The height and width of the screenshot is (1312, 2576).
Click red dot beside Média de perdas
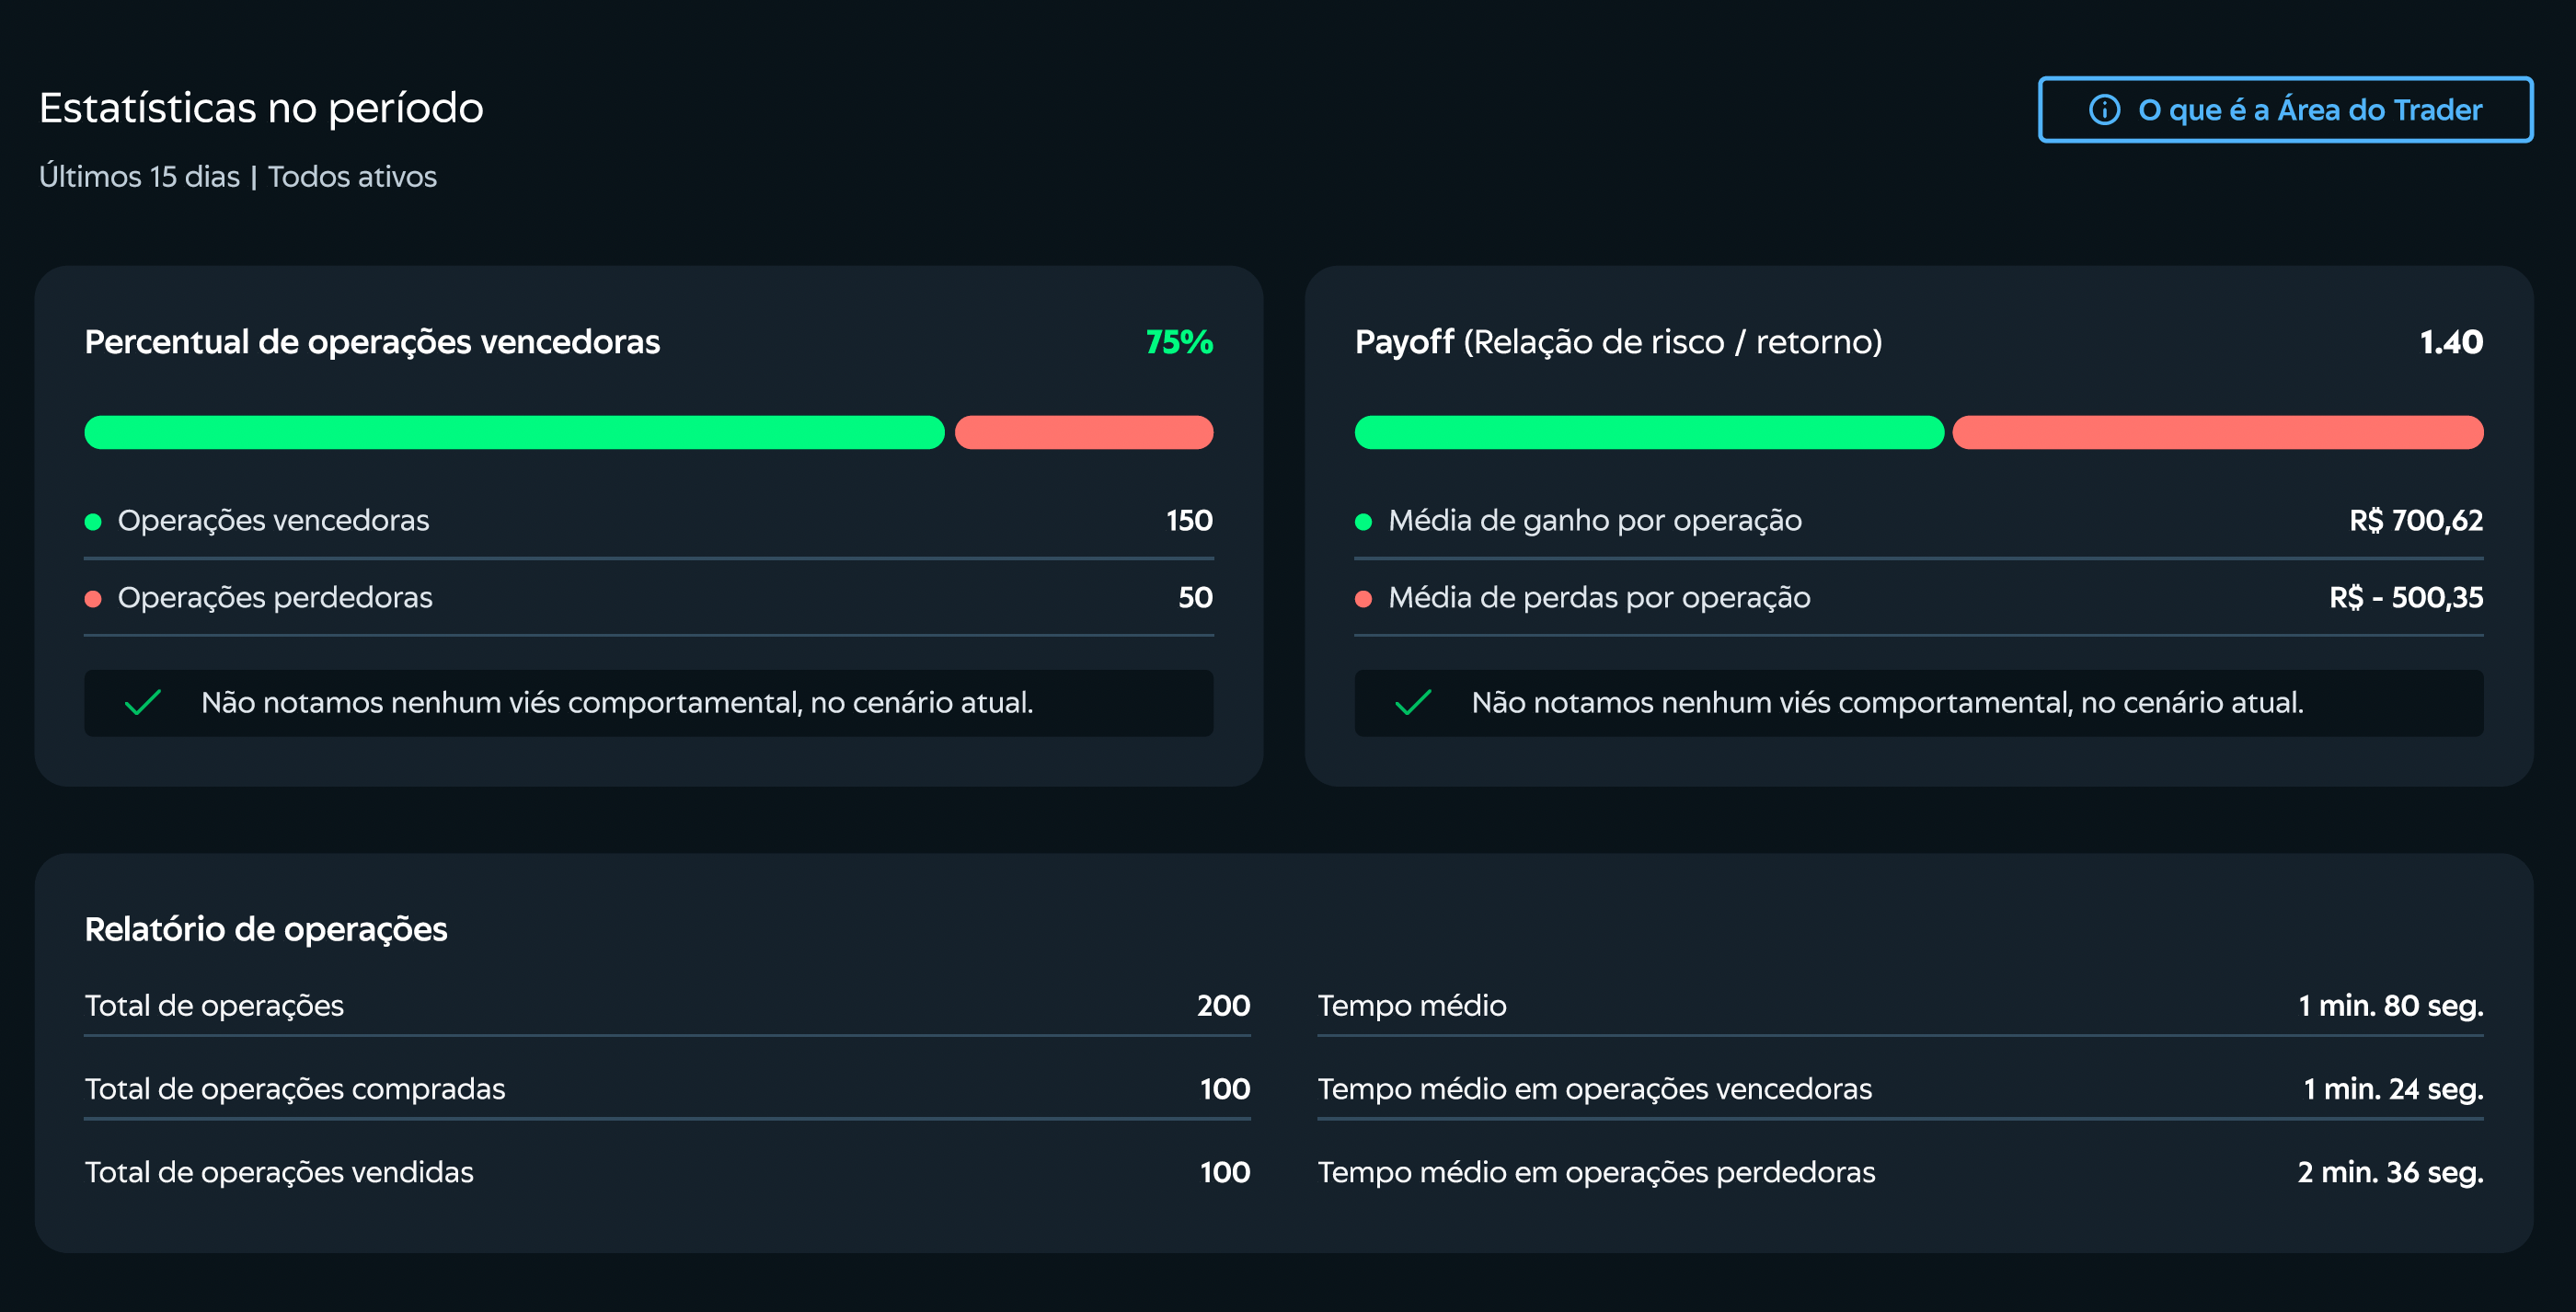1363,598
